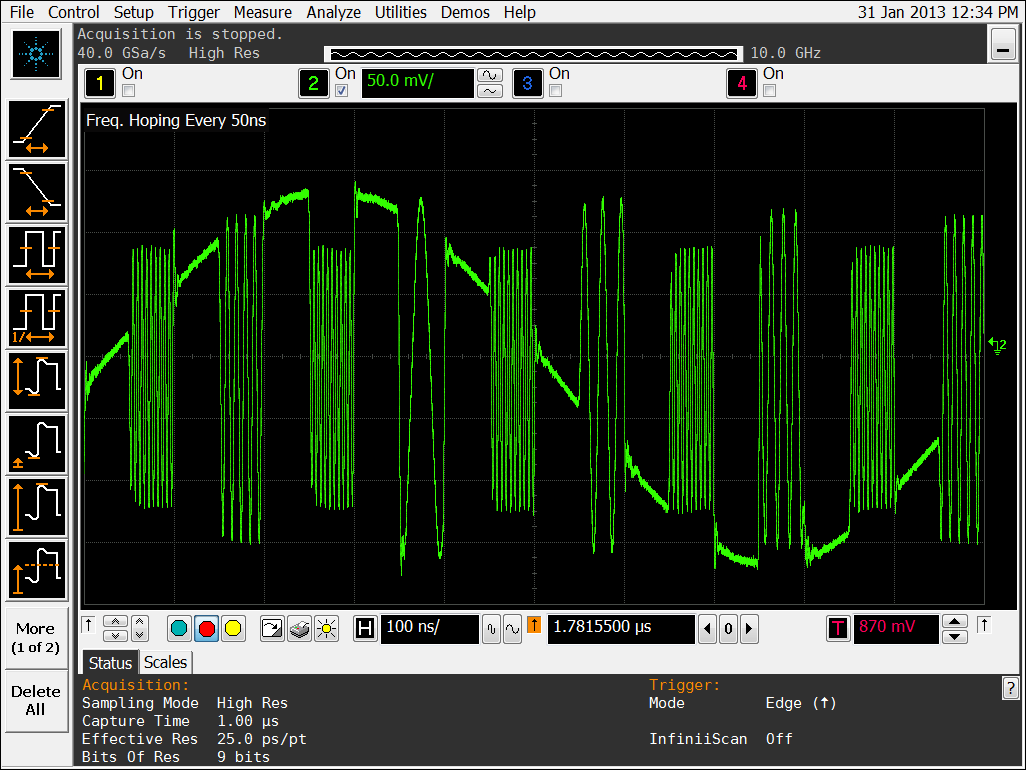Viewport: 1026px width, 770px height.
Task: Increase the trigger level with up arrow
Action: (x=955, y=621)
